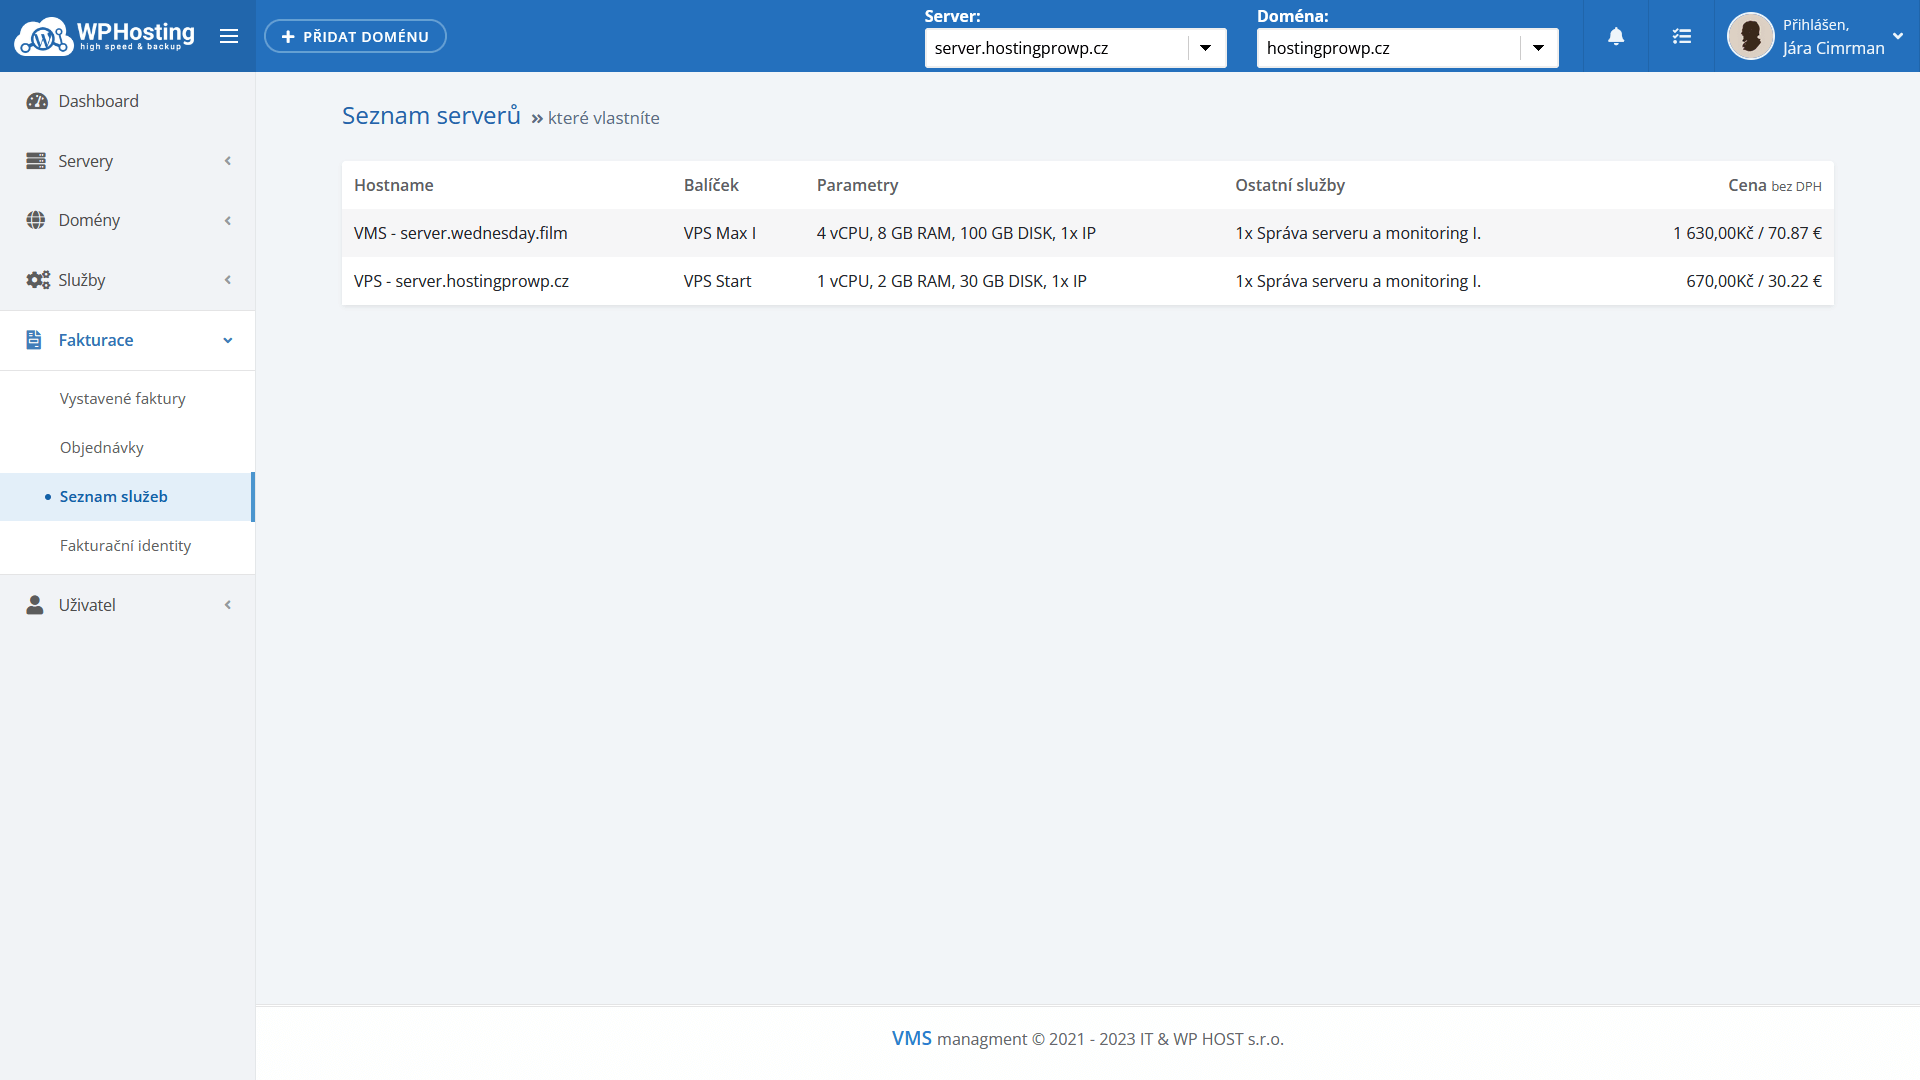Go to Fakturační identity

[125, 545]
